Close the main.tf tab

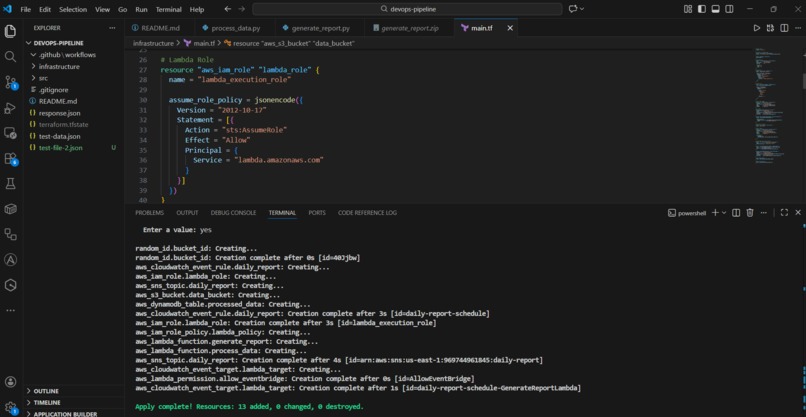[510, 28]
